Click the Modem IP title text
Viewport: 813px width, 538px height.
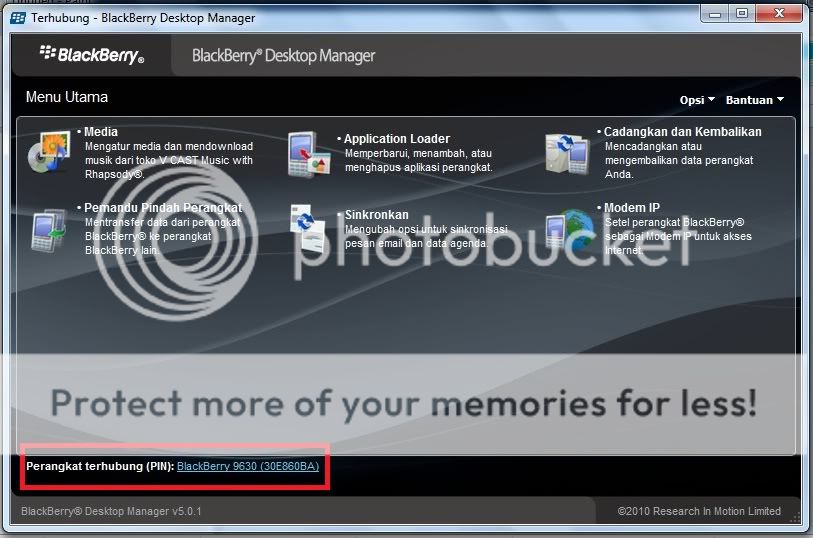coord(632,208)
